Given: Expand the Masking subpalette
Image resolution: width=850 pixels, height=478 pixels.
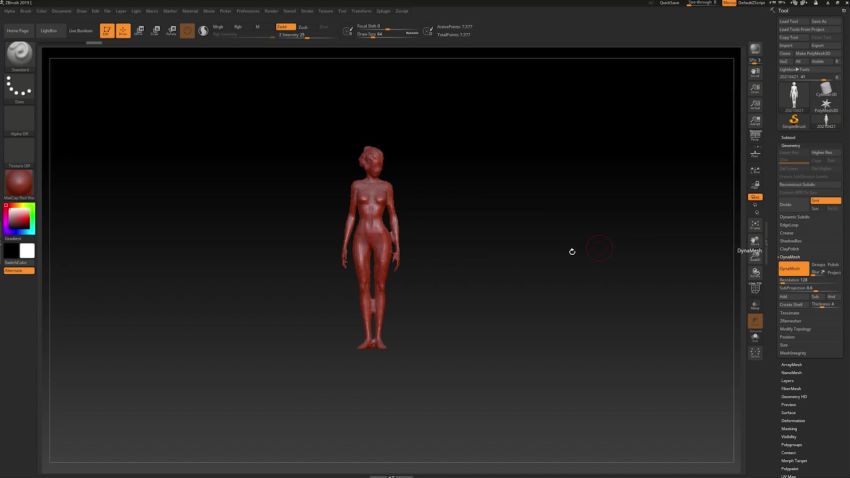Looking at the screenshot, I should point(789,429).
